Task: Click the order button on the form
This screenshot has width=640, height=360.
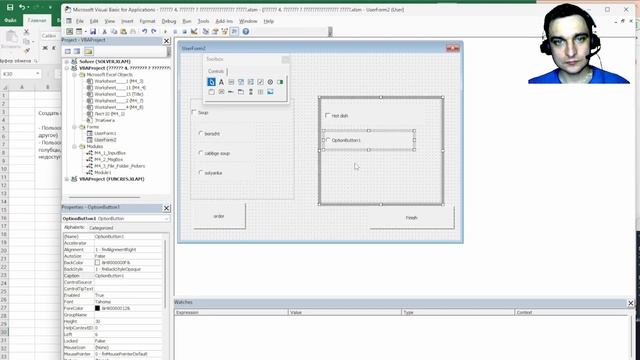Action: point(219,216)
